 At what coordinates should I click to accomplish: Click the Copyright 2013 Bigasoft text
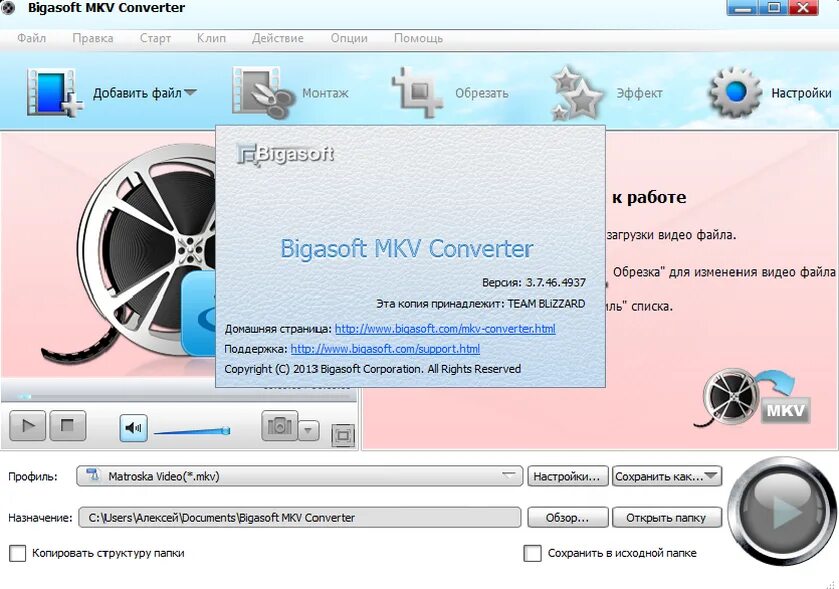[x=372, y=369]
